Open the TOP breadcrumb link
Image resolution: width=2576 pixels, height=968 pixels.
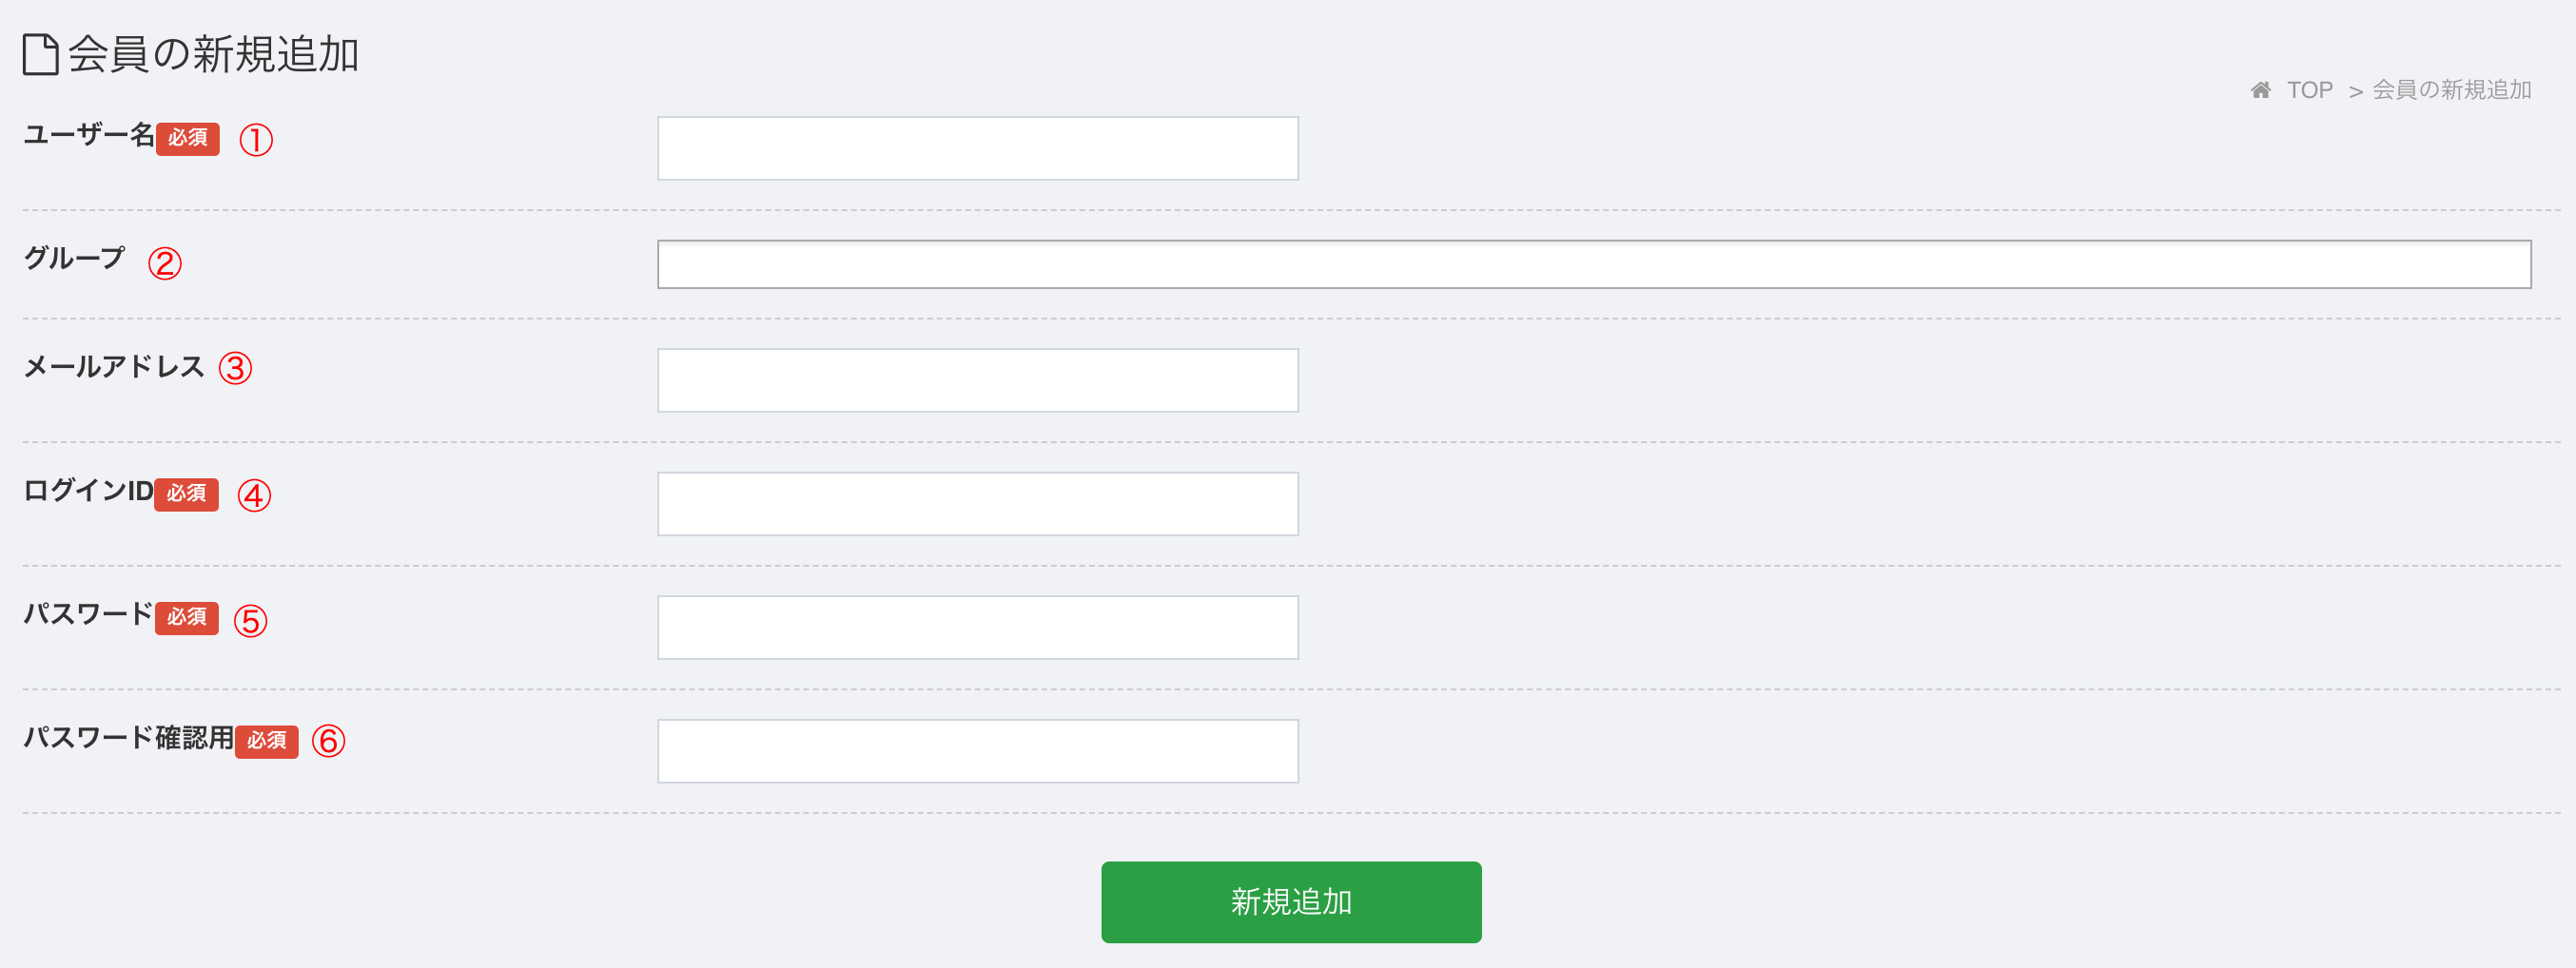(2309, 90)
